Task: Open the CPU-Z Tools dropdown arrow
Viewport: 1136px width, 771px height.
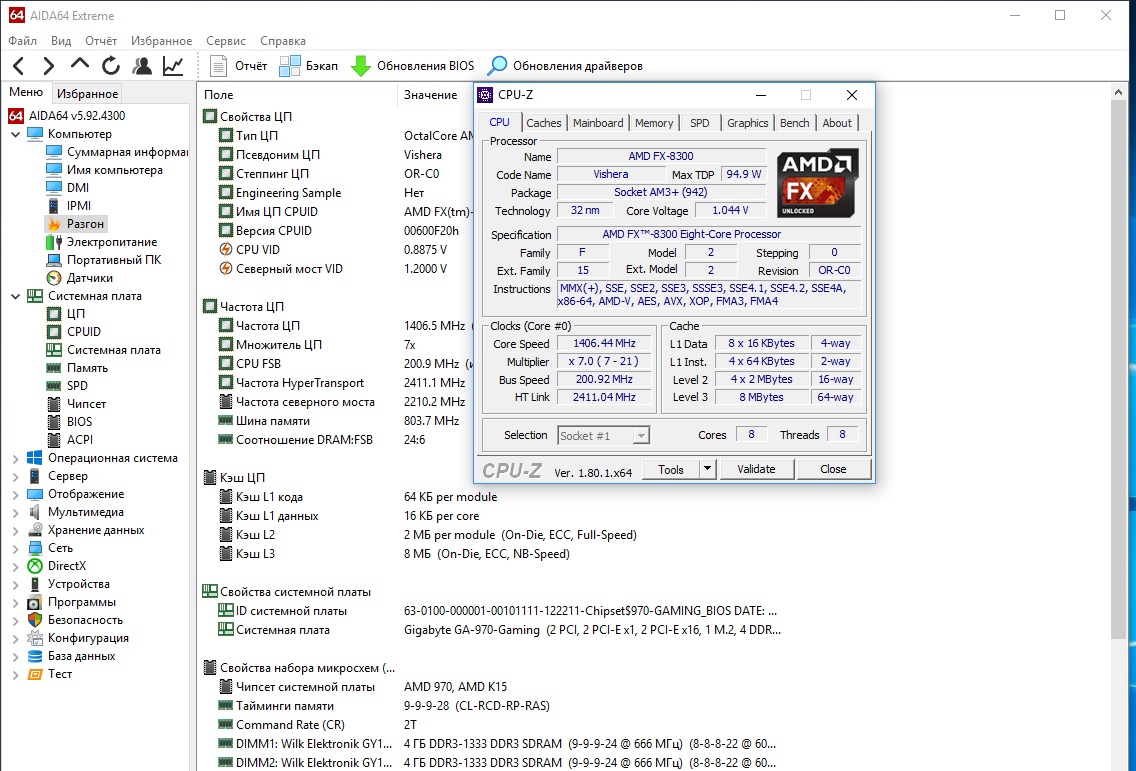Action: point(708,470)
